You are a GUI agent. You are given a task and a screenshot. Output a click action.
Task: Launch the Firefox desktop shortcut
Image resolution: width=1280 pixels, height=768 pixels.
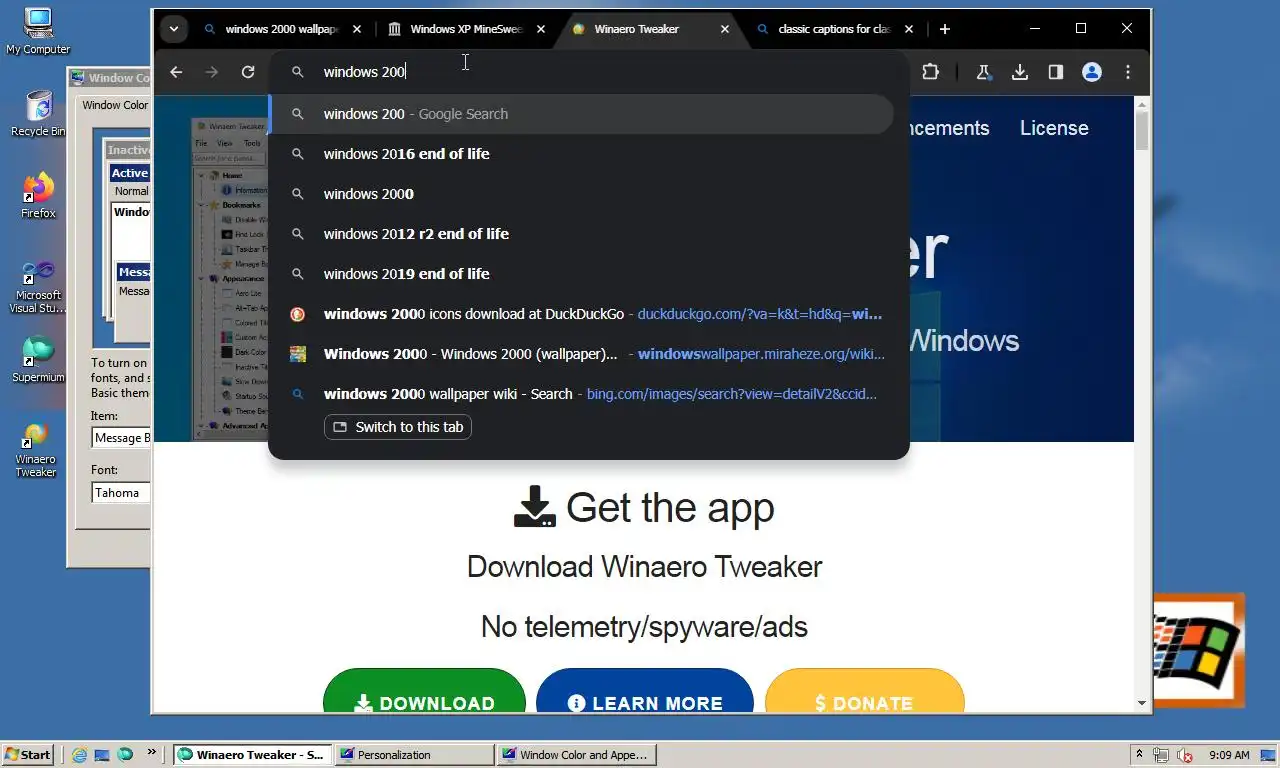(38, 196)
